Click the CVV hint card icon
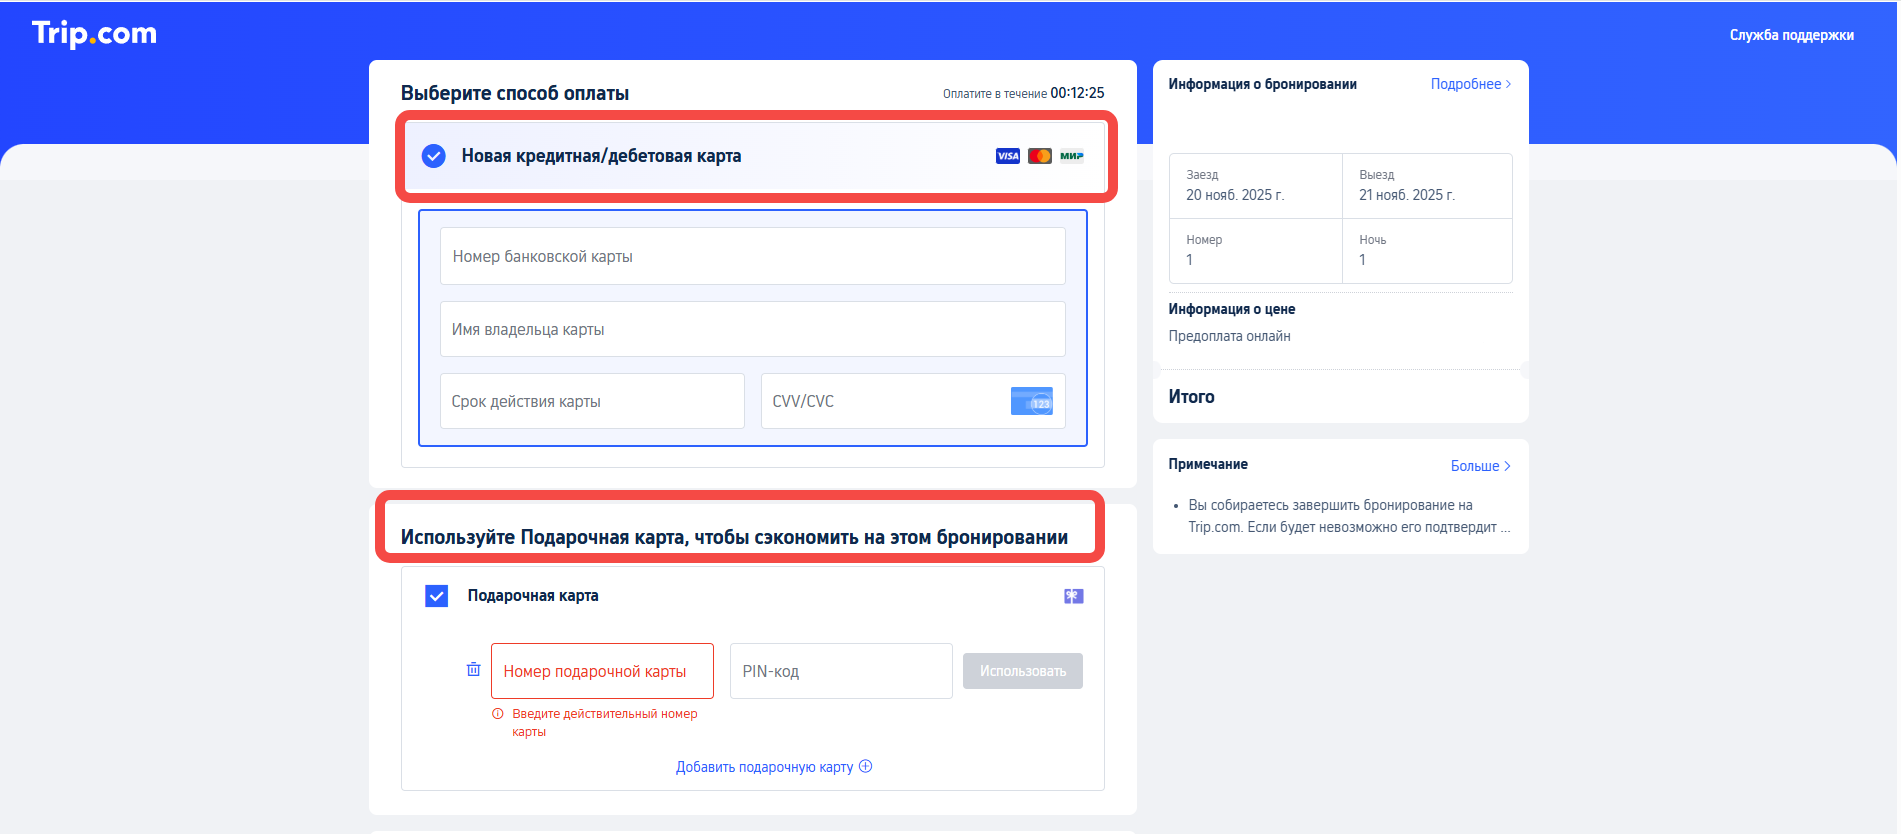The height and width of the screenshot is (834, 1901). pyautogui.click(x=1032, y=401)
